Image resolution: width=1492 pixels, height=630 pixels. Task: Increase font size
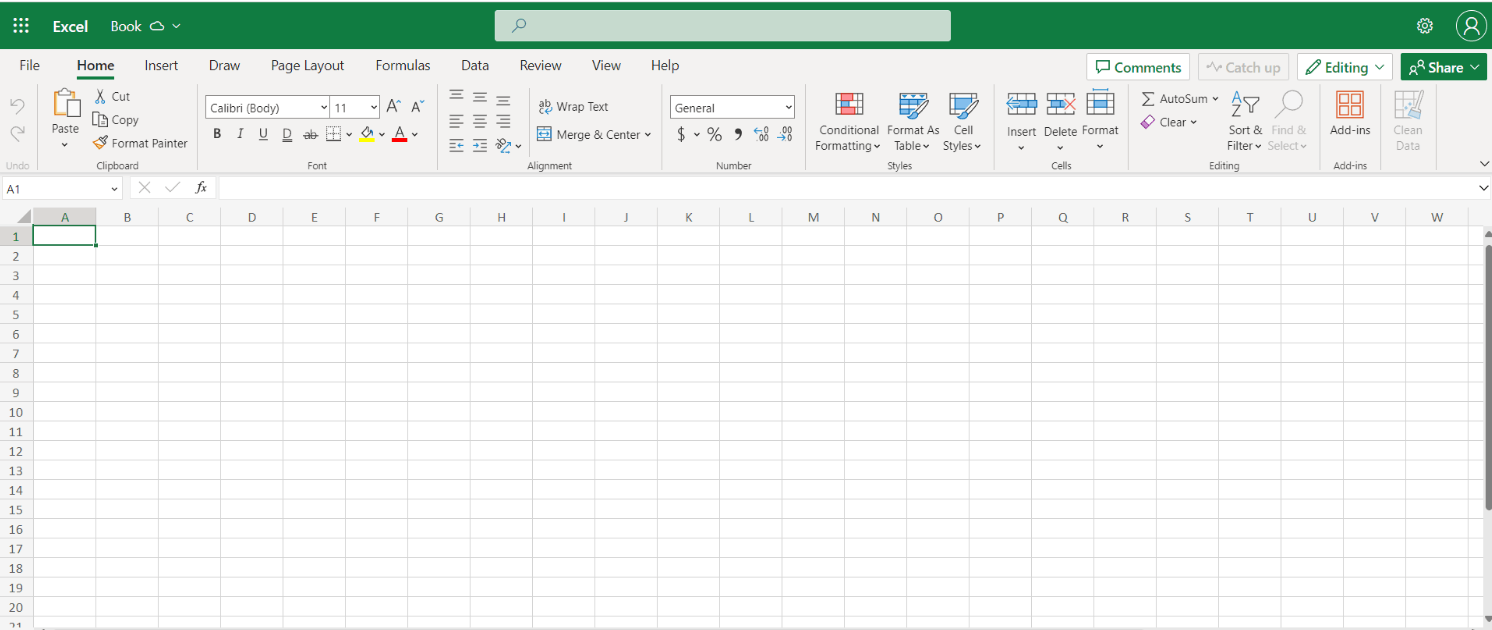[x=394, y=106]
